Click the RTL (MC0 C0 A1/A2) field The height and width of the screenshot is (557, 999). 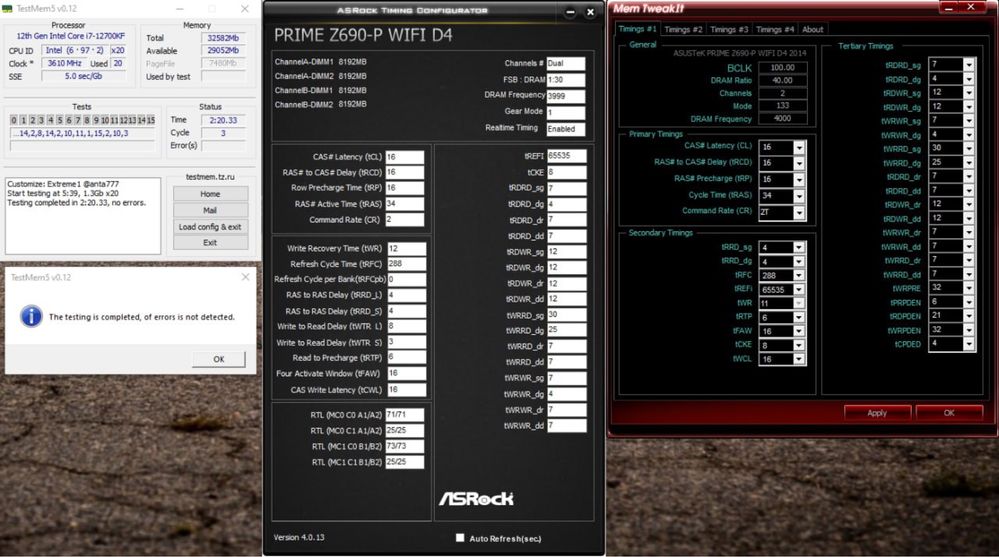pos(405,415)
